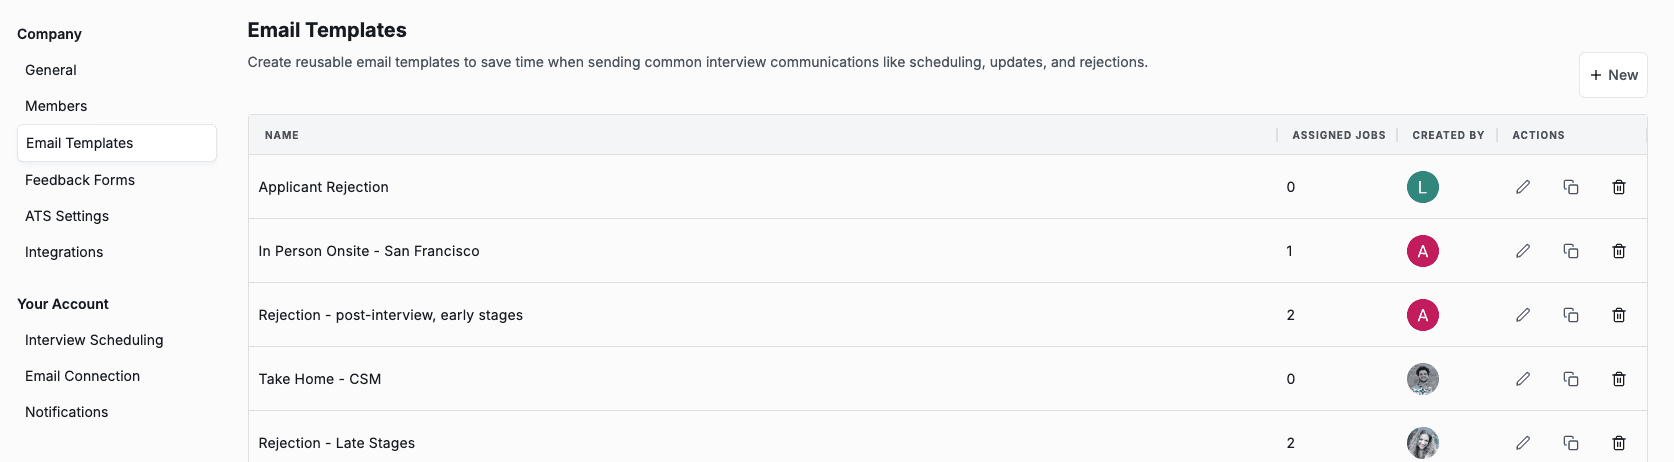Go to Members settings page

[x=56, y=106]
